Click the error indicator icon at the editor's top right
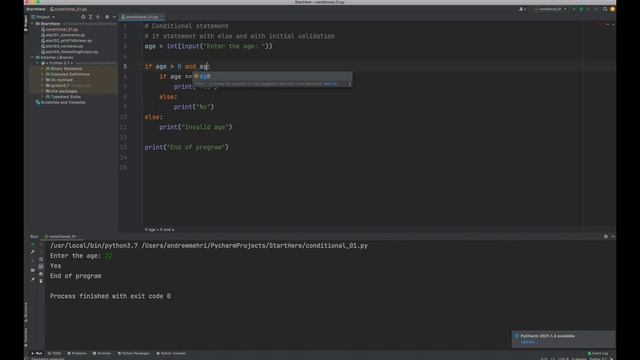The width and height of the screenshot is (640, 360). pyautogui.click(x=599, y=25)
